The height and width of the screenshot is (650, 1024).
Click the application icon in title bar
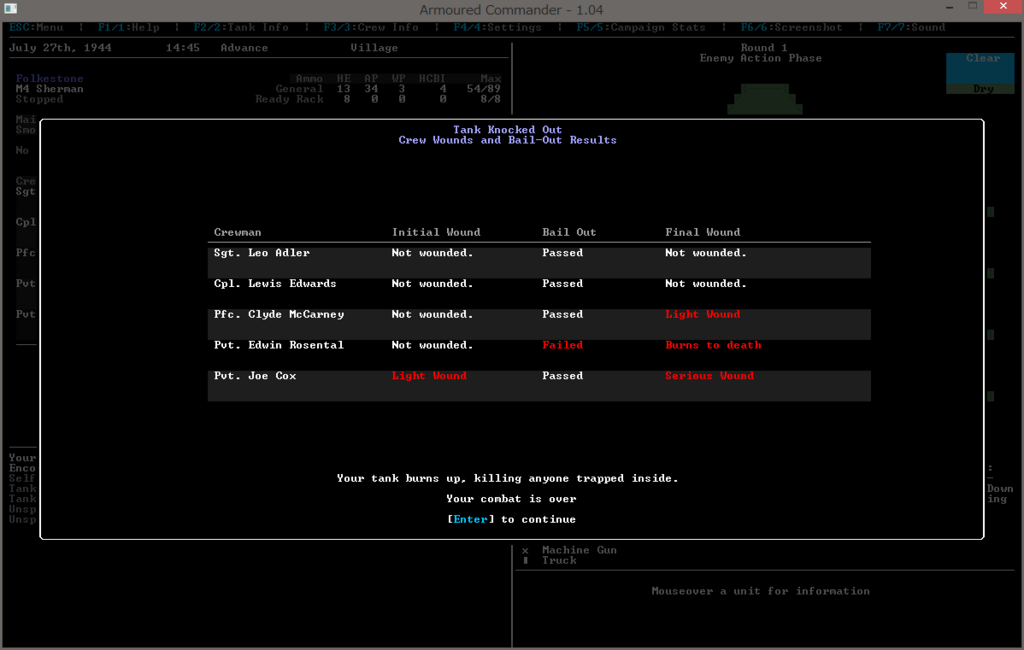10,8
